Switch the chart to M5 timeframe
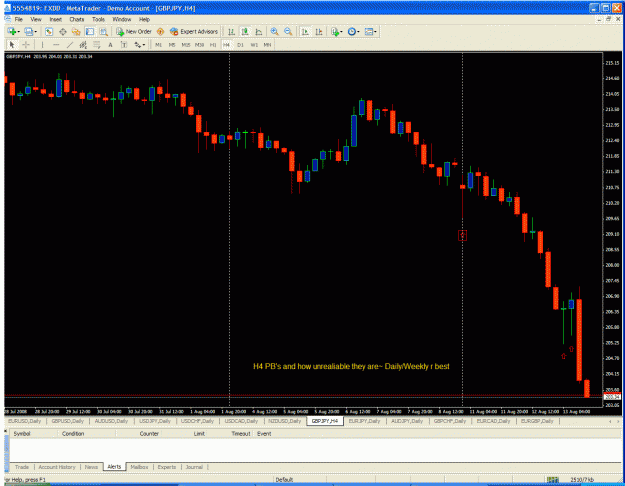The width and height of the screenshot is (625, 486). point(172,45)
